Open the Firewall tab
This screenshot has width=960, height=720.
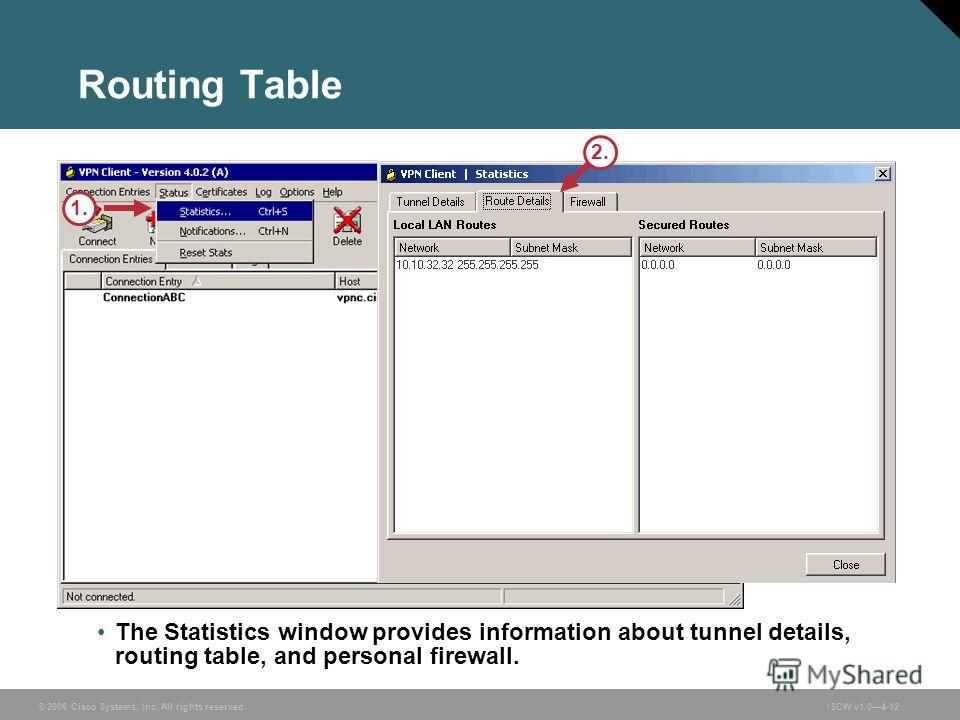click(x=588, y=201)
